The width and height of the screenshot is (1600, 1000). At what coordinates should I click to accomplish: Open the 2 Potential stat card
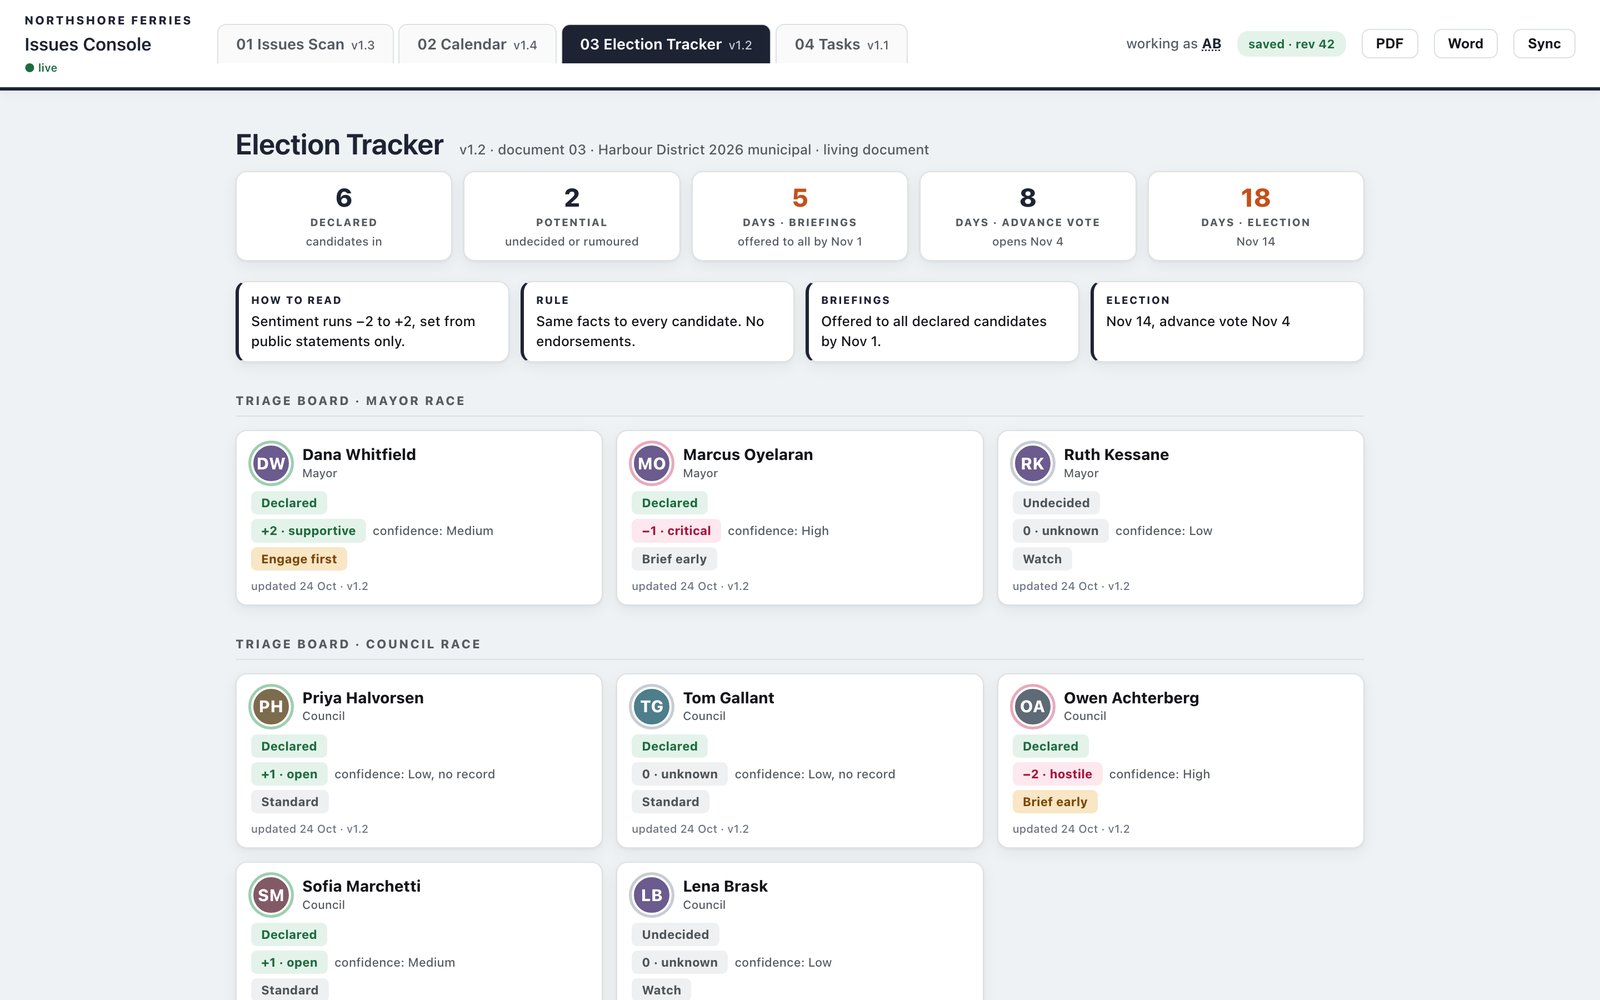point(572,216)
